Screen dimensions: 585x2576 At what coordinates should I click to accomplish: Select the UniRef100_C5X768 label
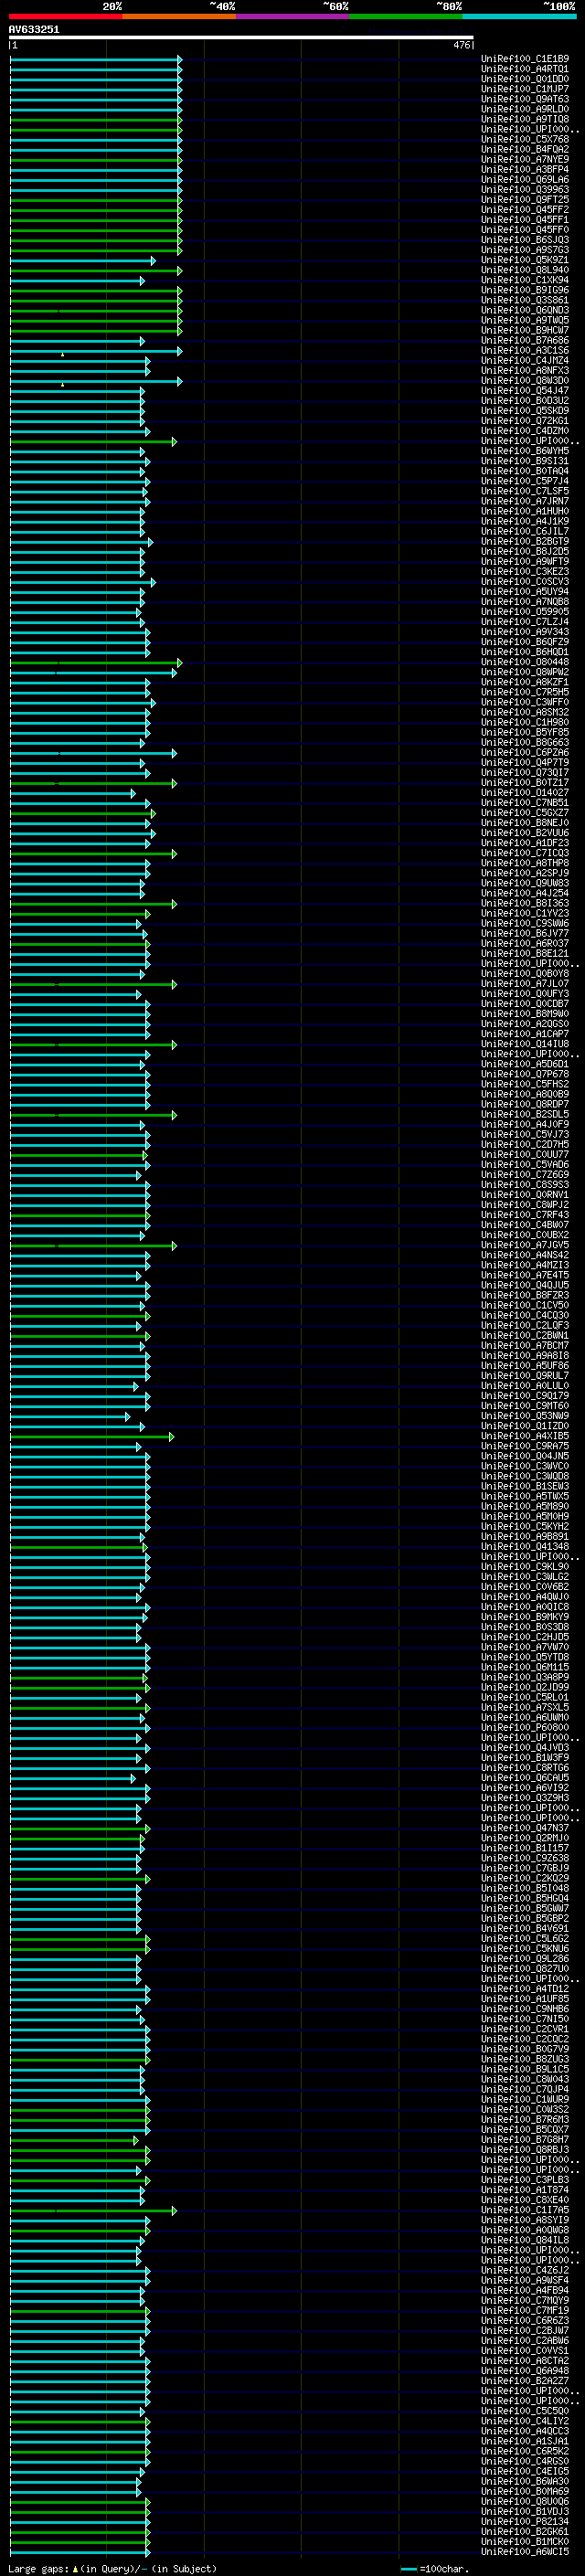(x=525, y=139)
